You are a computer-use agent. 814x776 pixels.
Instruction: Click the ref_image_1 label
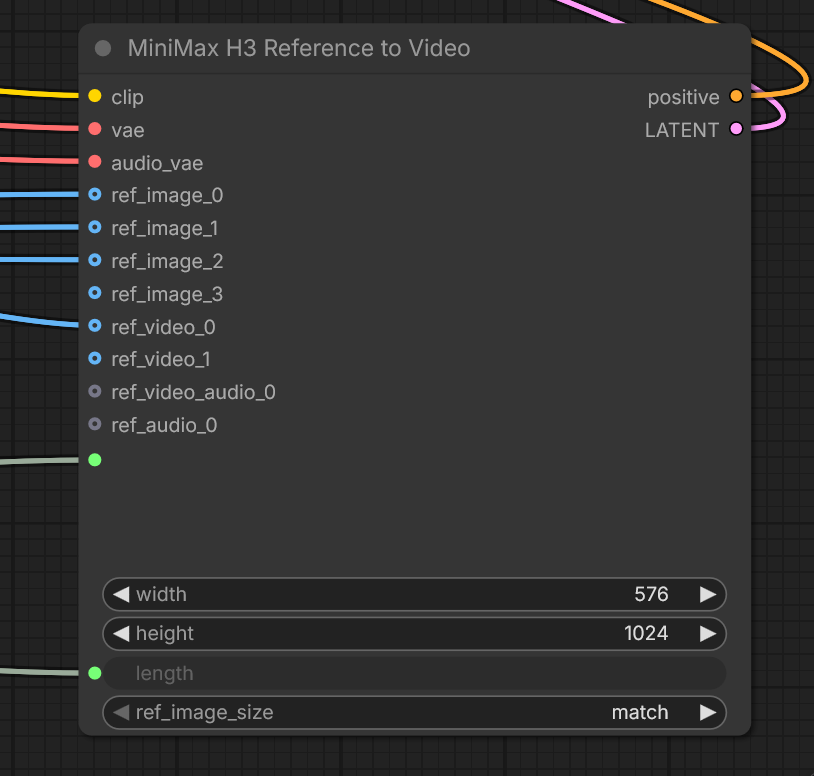(165, 229)
